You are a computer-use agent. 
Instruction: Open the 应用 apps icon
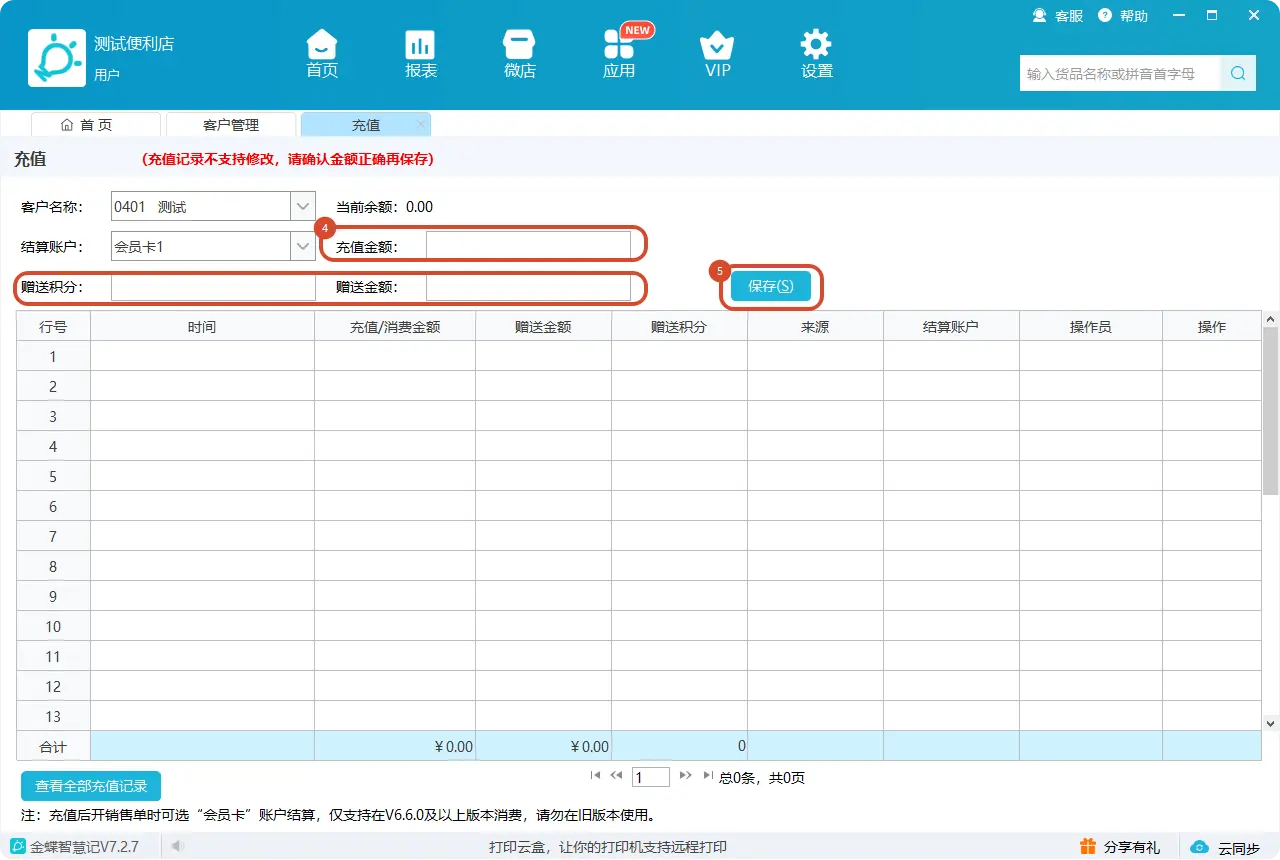click(x=619, y=45)
